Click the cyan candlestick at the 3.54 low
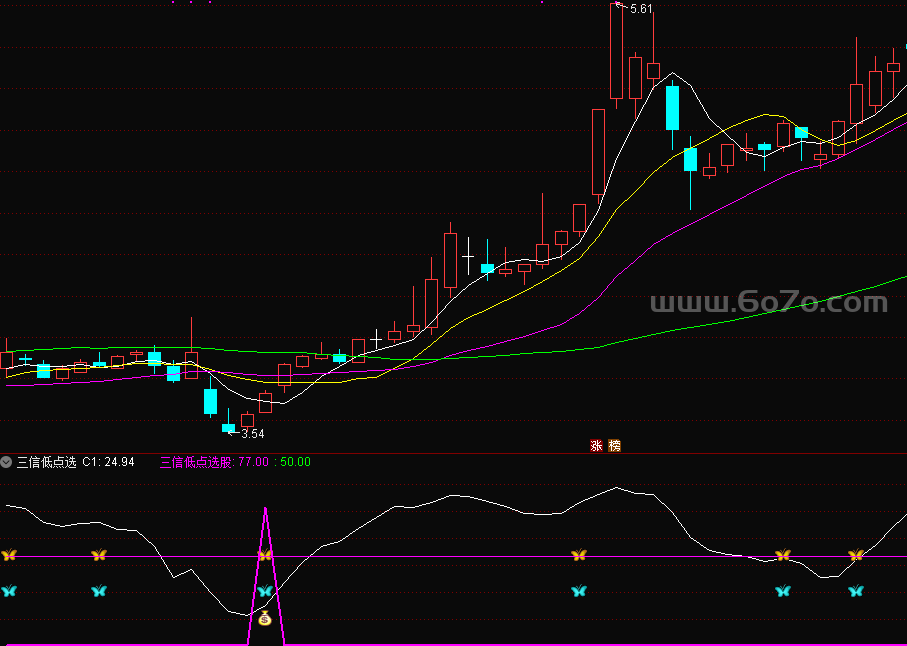The height and width of the screenshot is (646, 907). pyautogui.click(x=228, y=427)
